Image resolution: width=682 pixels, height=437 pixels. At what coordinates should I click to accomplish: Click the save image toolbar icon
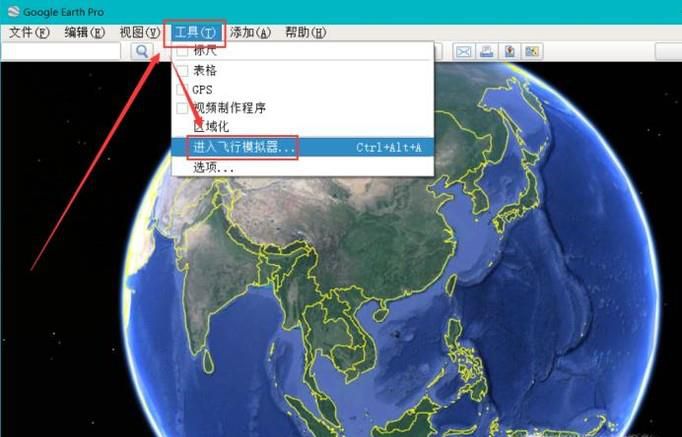coord(510,52)
